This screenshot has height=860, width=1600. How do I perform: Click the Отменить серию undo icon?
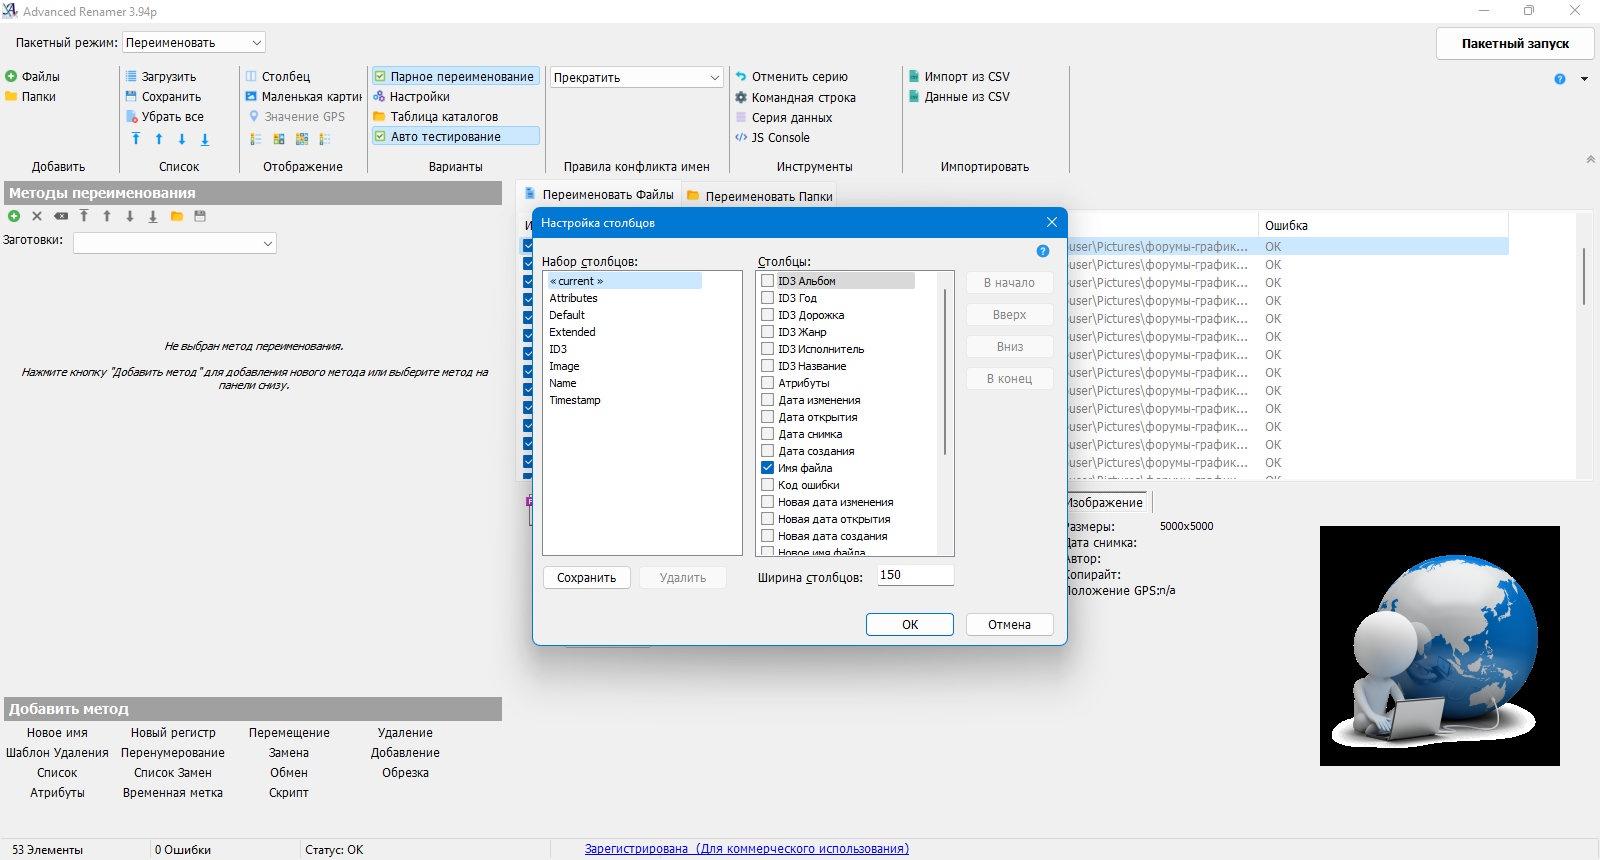point(741,76)
